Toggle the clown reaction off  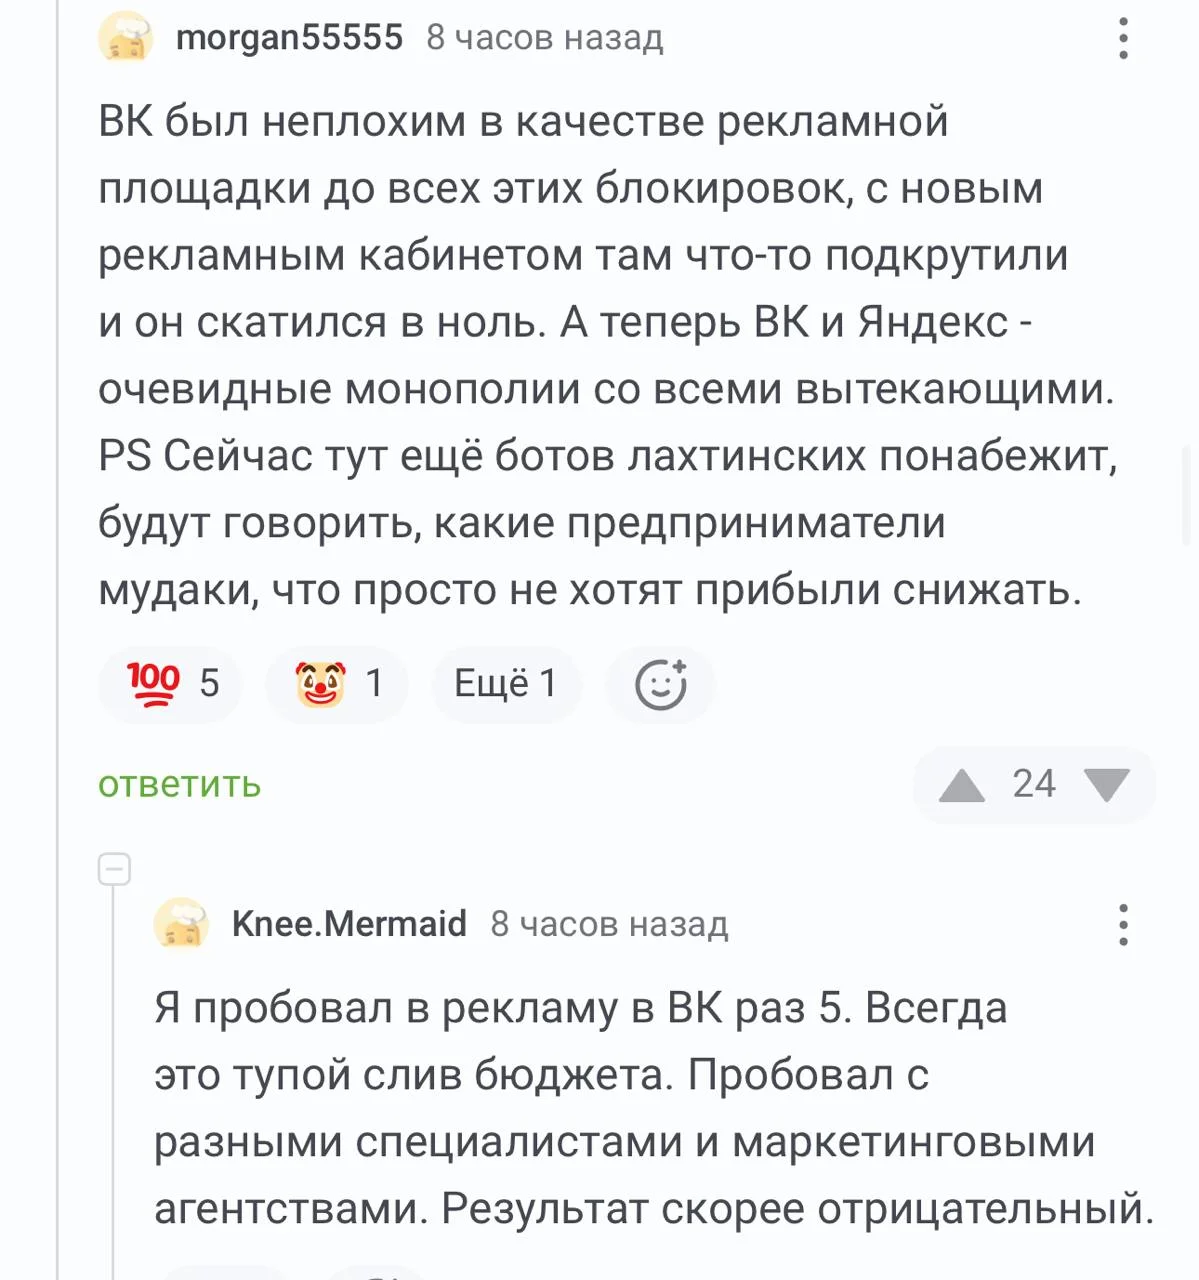(x=335, y=684)
